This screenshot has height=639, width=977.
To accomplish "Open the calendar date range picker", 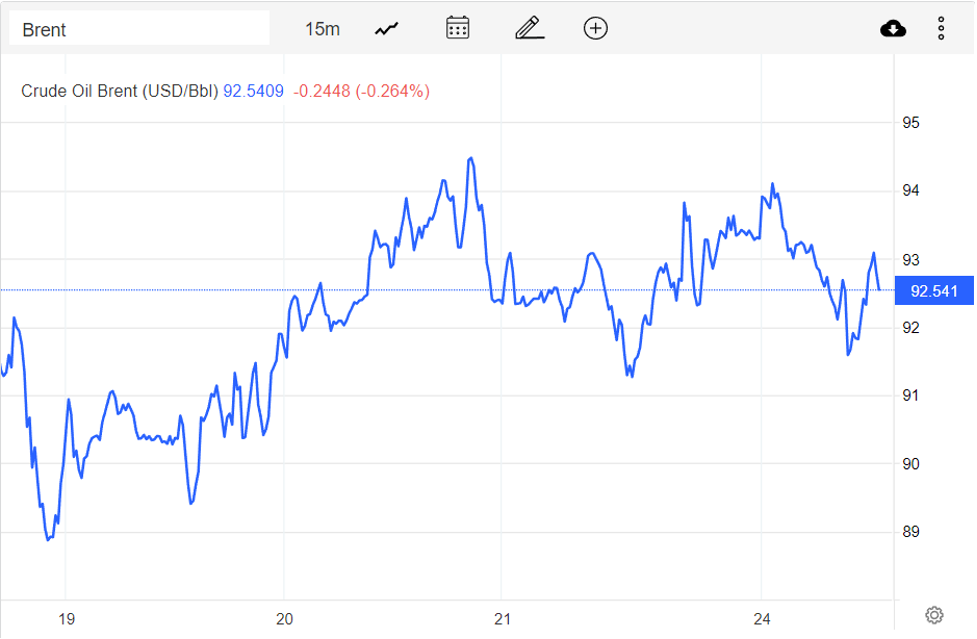I will 458,28.
